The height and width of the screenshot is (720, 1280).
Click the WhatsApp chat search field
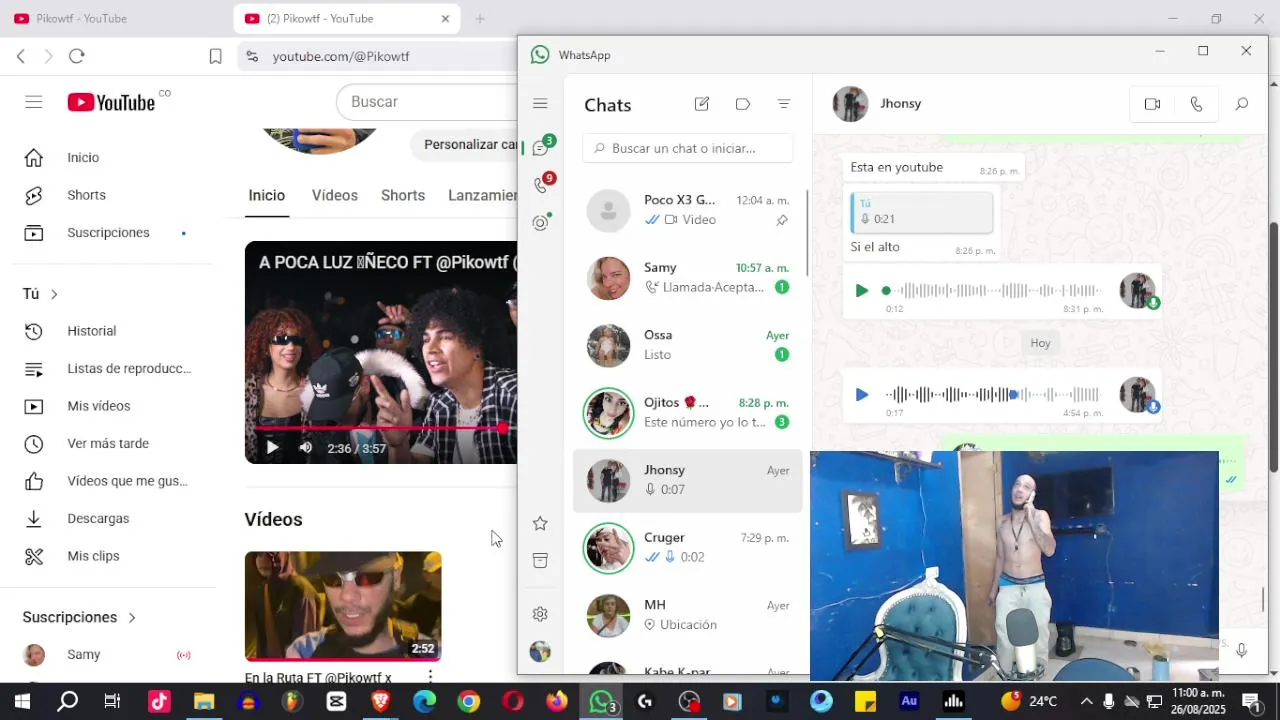[688, 148]
